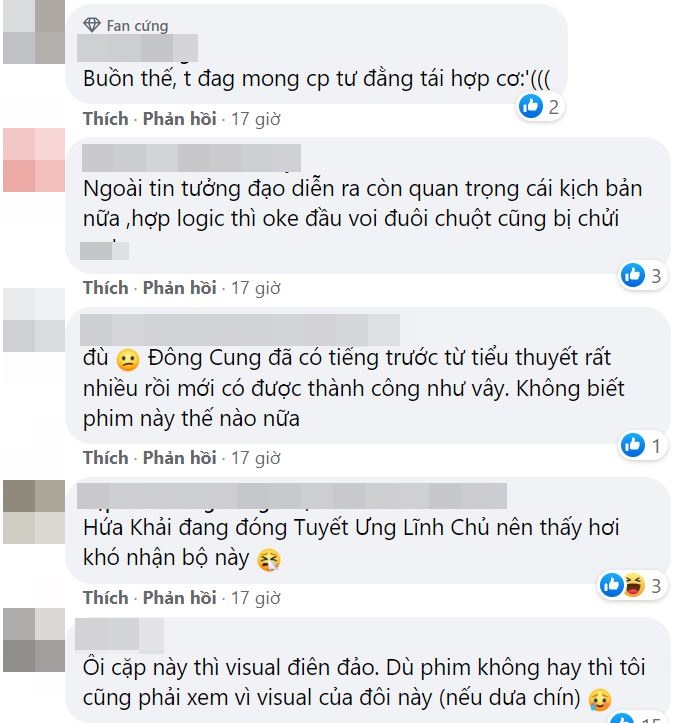Open the Hứa Khải commenter's avatar

pyautogui.click(x=34, y=511)
